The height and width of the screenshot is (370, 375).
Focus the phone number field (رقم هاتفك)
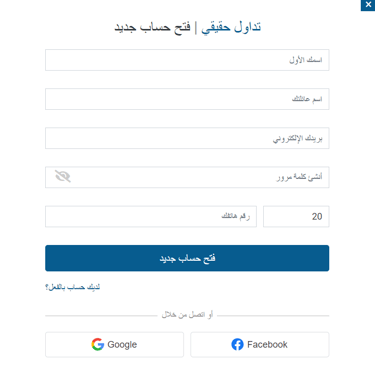coord(151,216)
